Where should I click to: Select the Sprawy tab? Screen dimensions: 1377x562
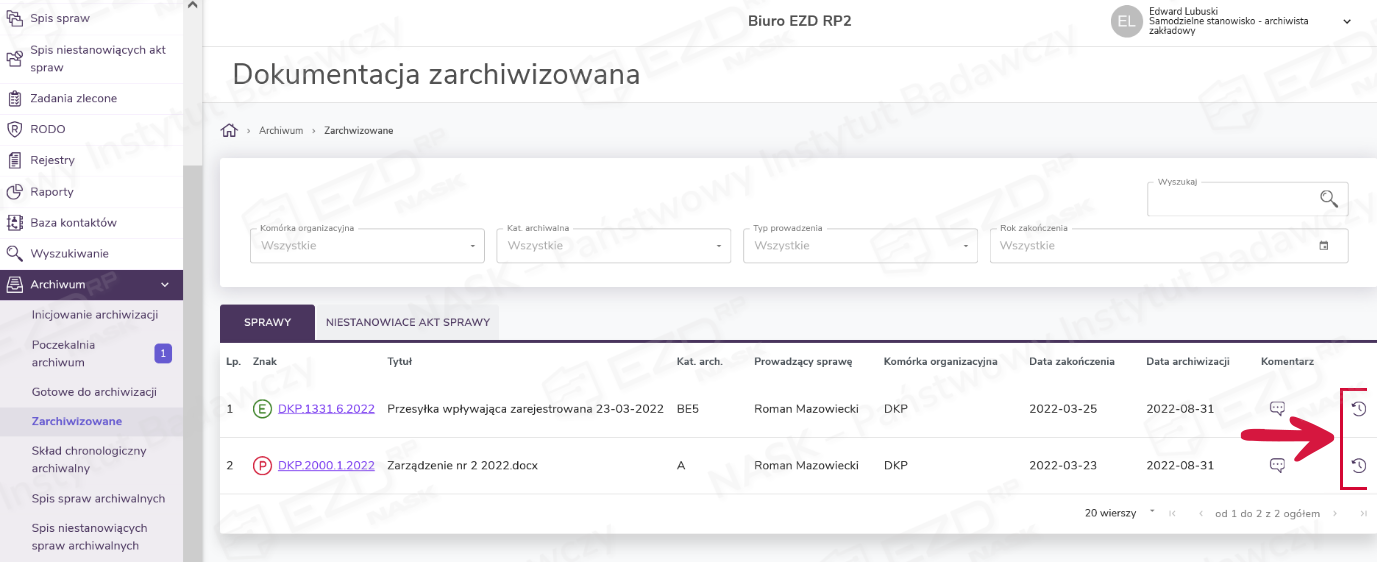[x=267, y=323]
